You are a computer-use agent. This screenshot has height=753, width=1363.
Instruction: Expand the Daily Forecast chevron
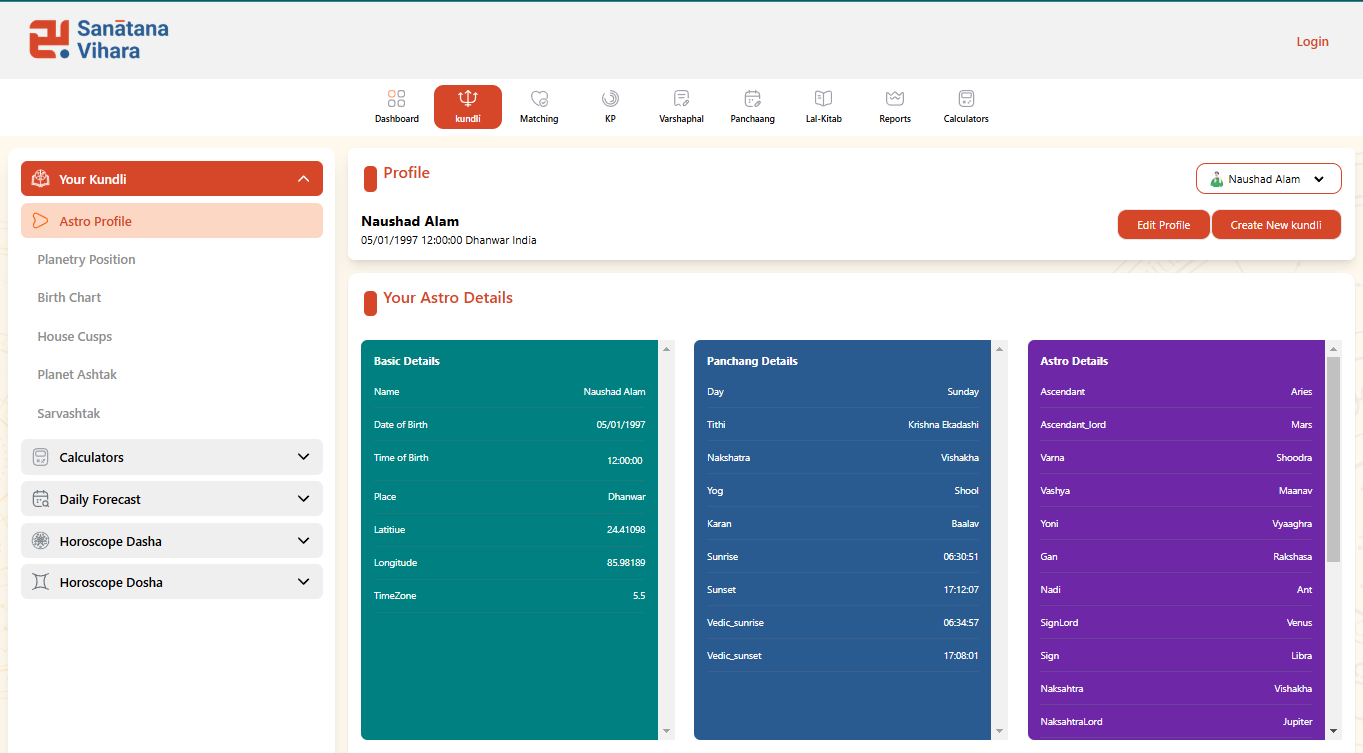pyautogui.click(x=304, y=499)
